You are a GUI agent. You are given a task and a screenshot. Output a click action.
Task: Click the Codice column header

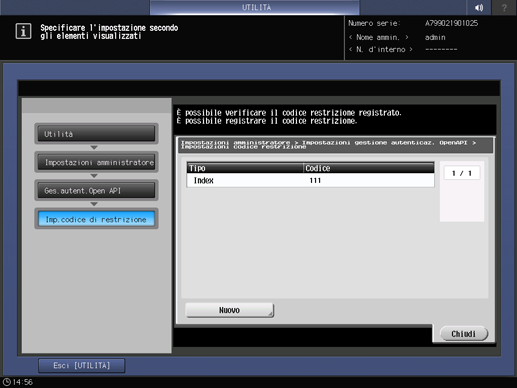pyautogui.click(x=369, y=168)
